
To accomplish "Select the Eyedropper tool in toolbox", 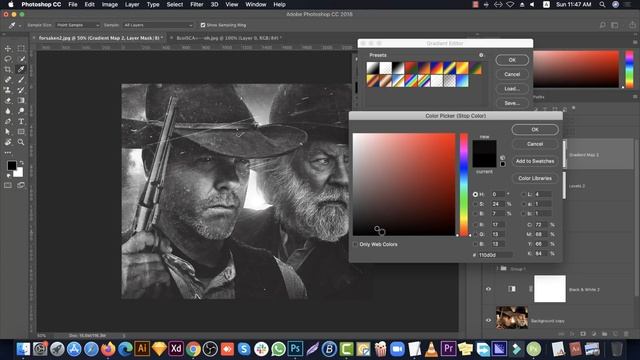I will [21, 69].
